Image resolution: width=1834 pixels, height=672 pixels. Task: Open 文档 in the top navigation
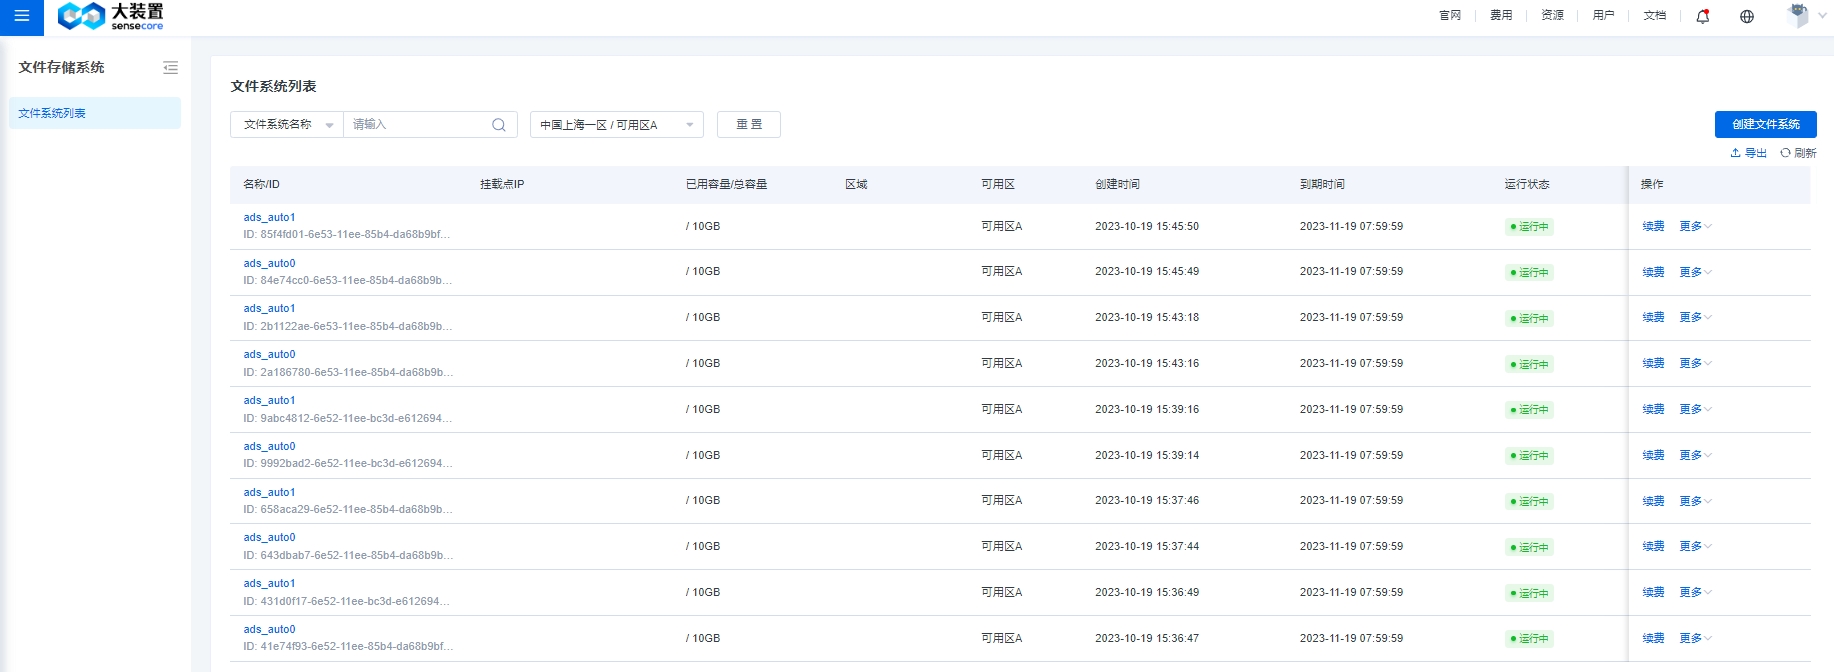[1654, 16]
